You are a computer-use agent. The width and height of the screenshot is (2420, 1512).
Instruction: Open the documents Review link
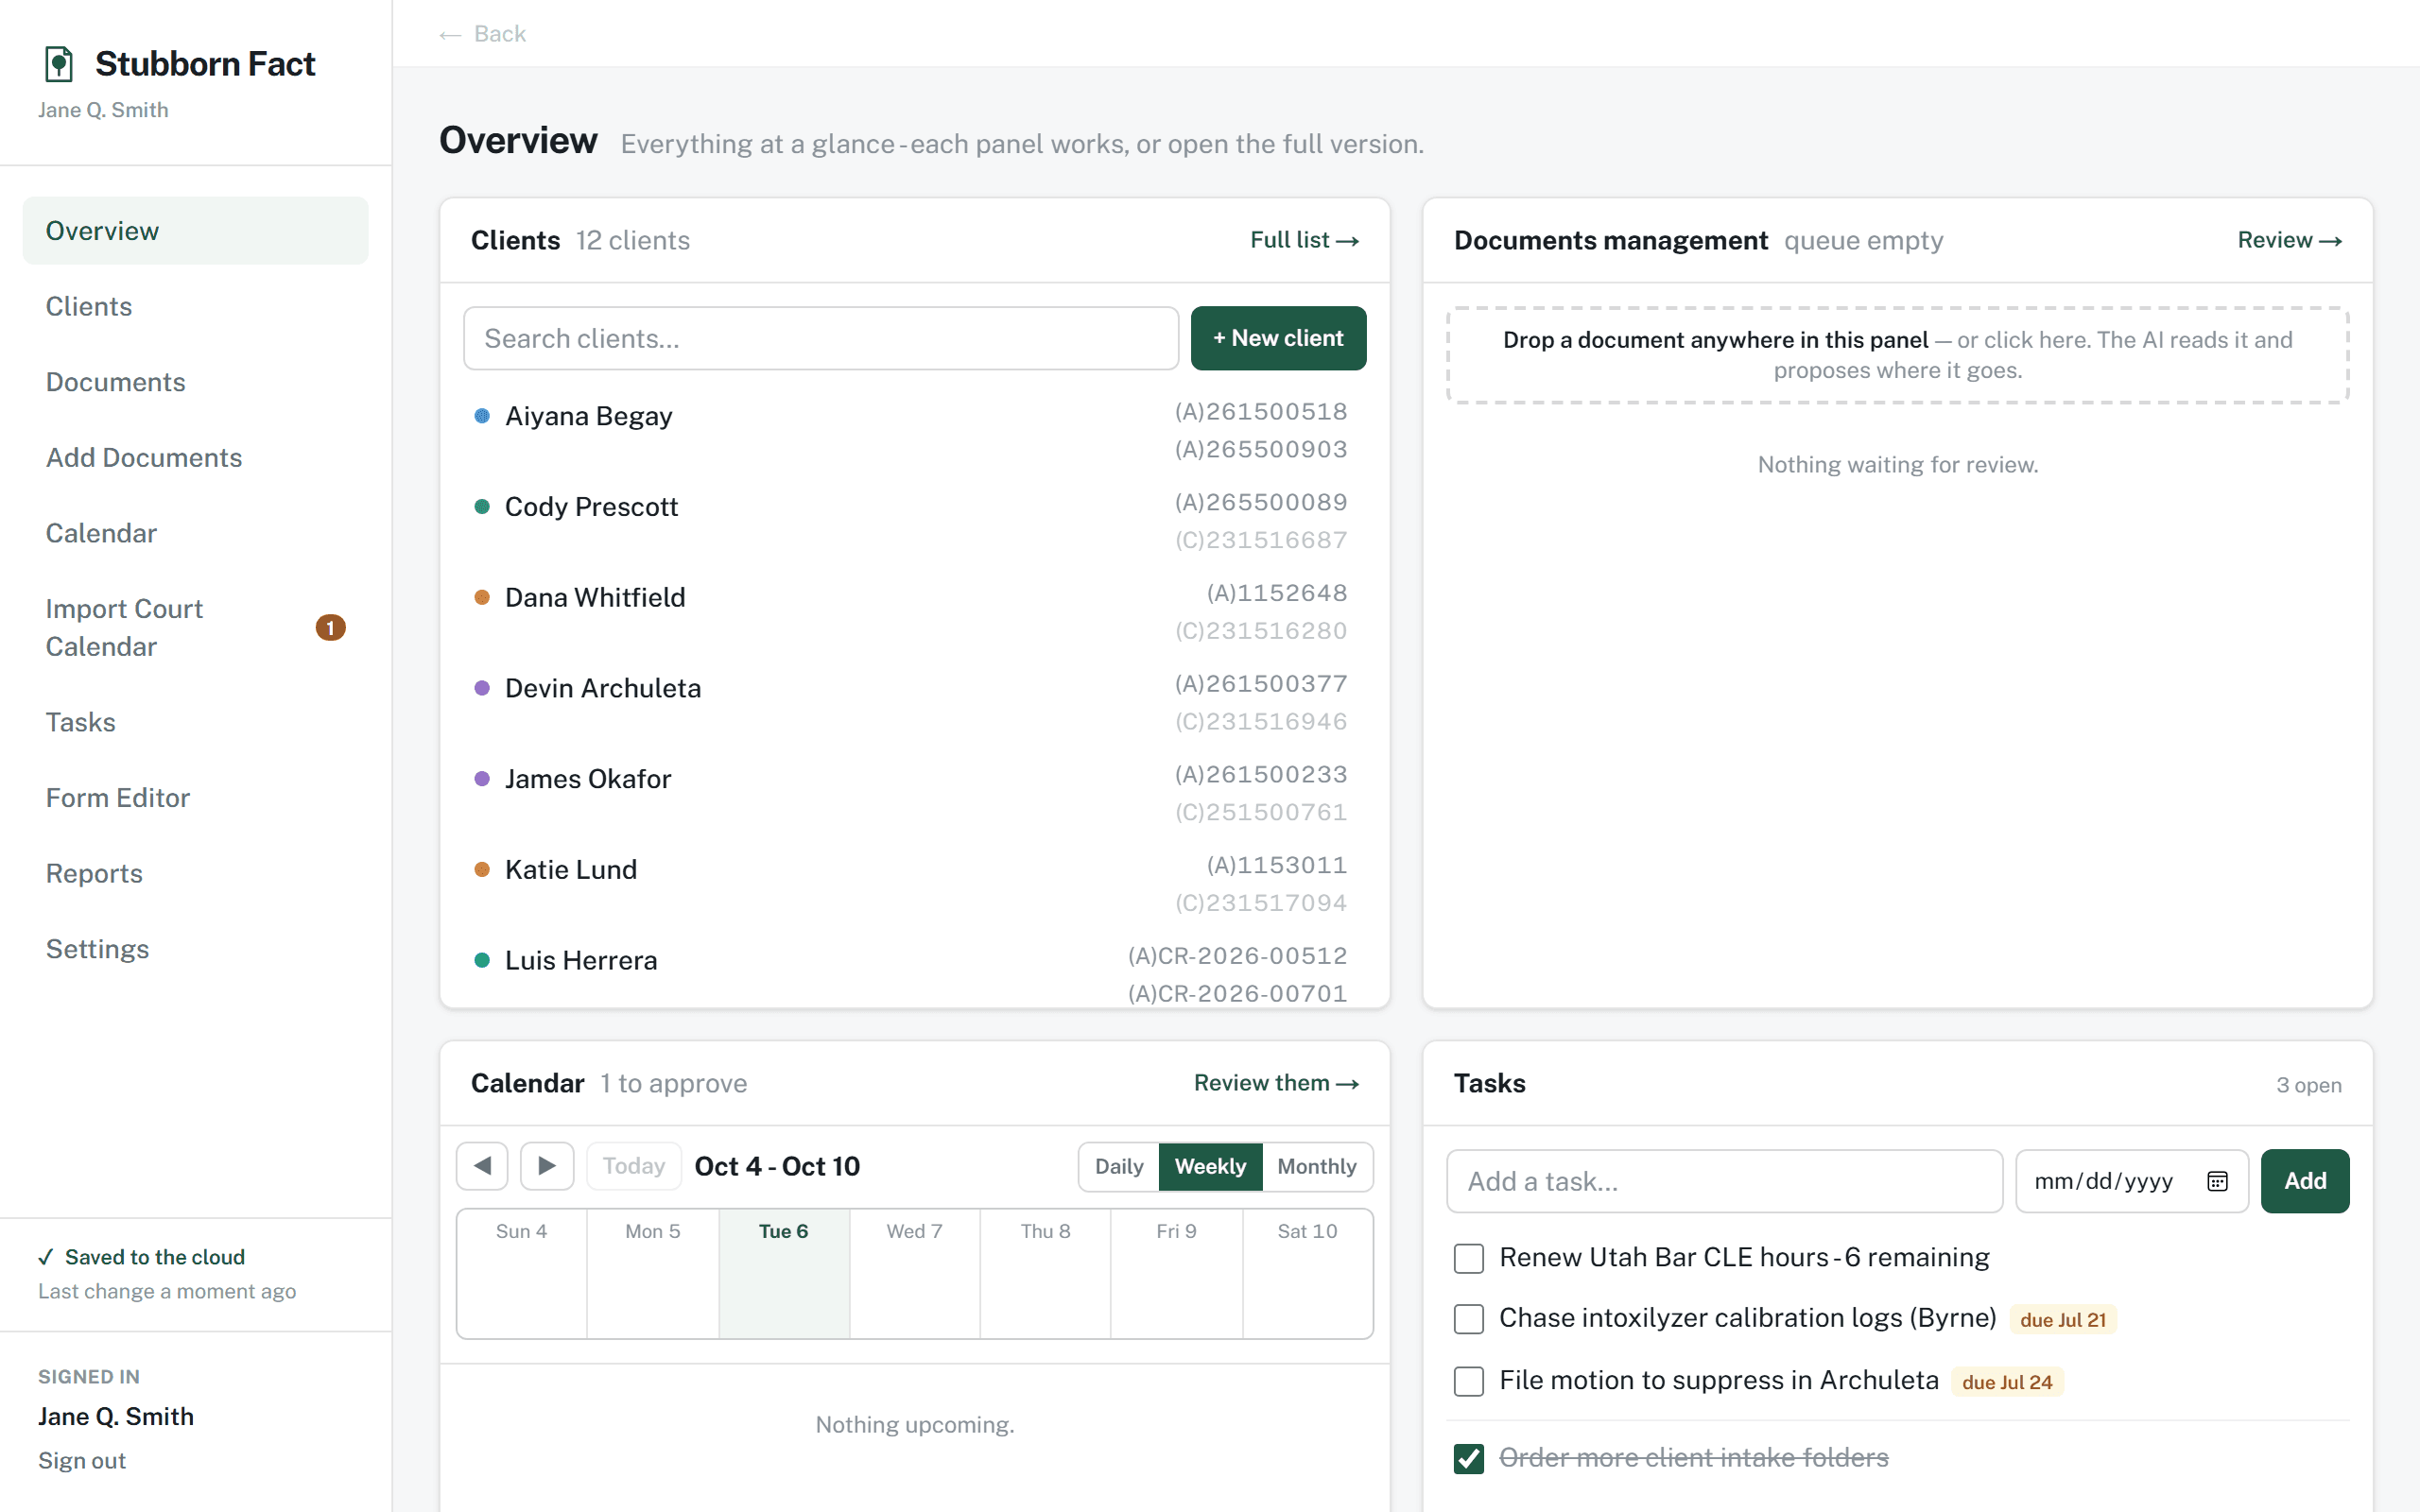(2289, 240)
